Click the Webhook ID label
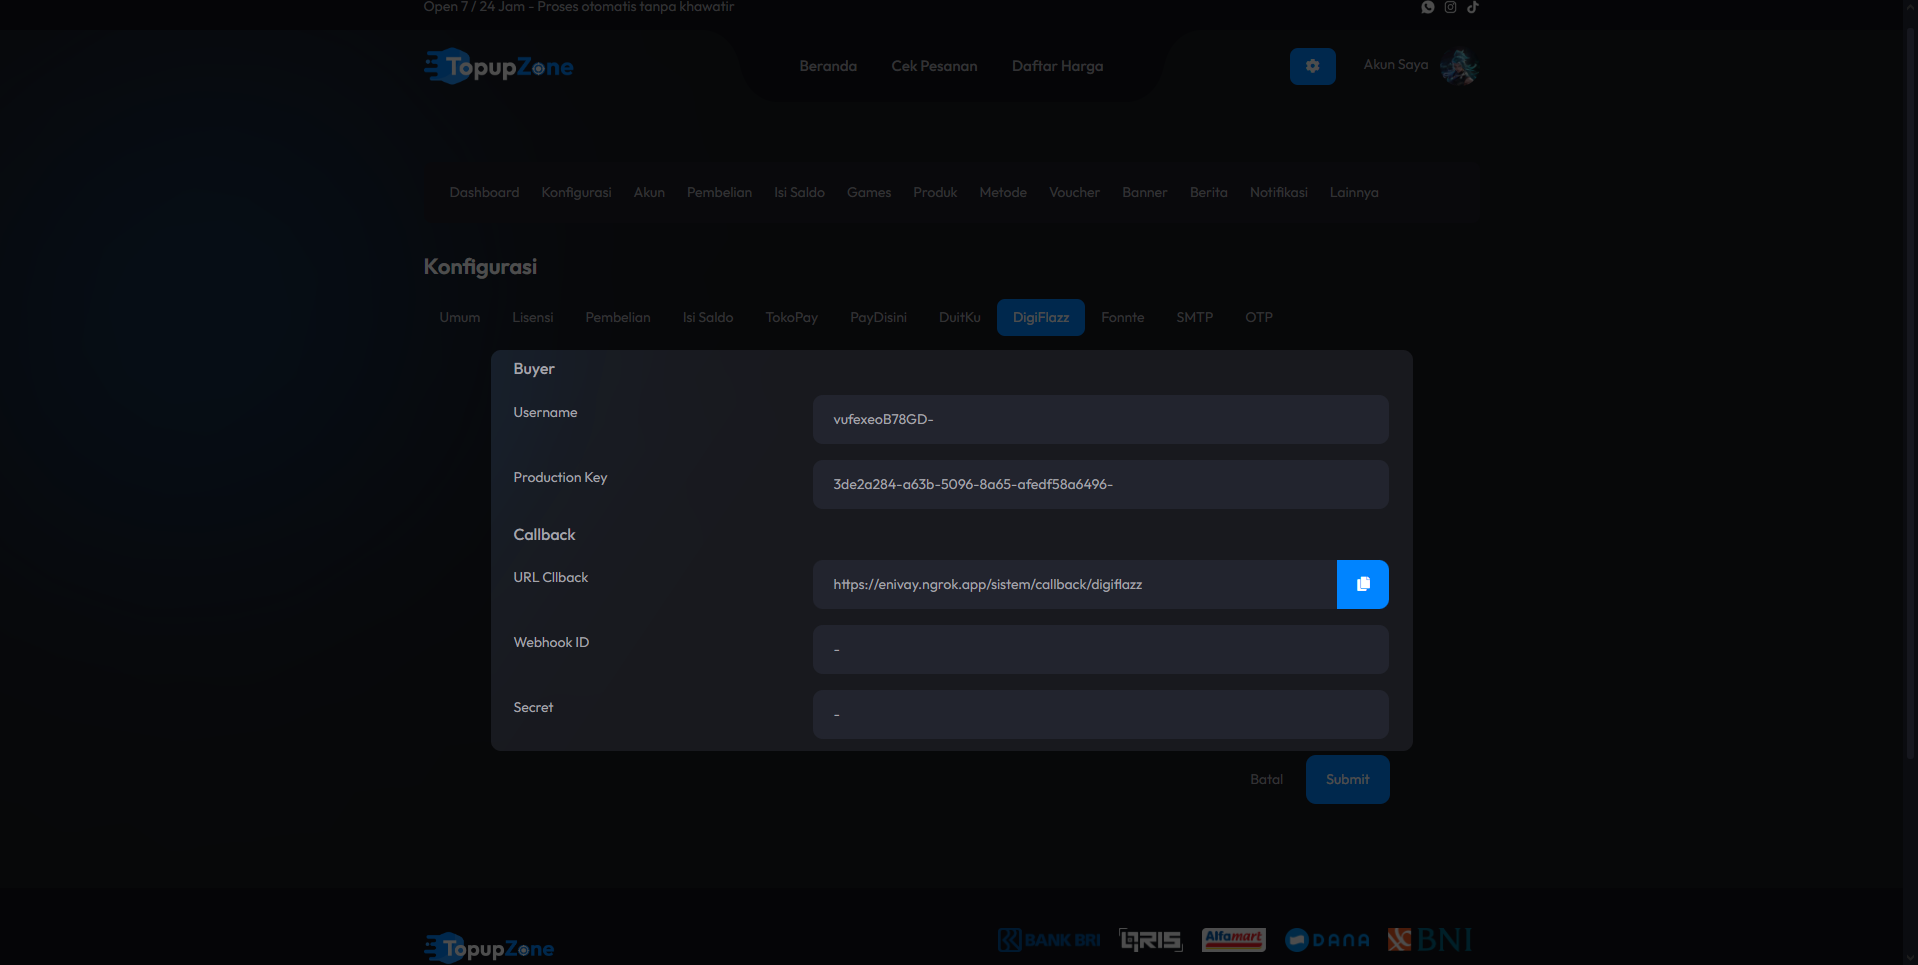Viewport: 1918px width, 965px height. 551,642
